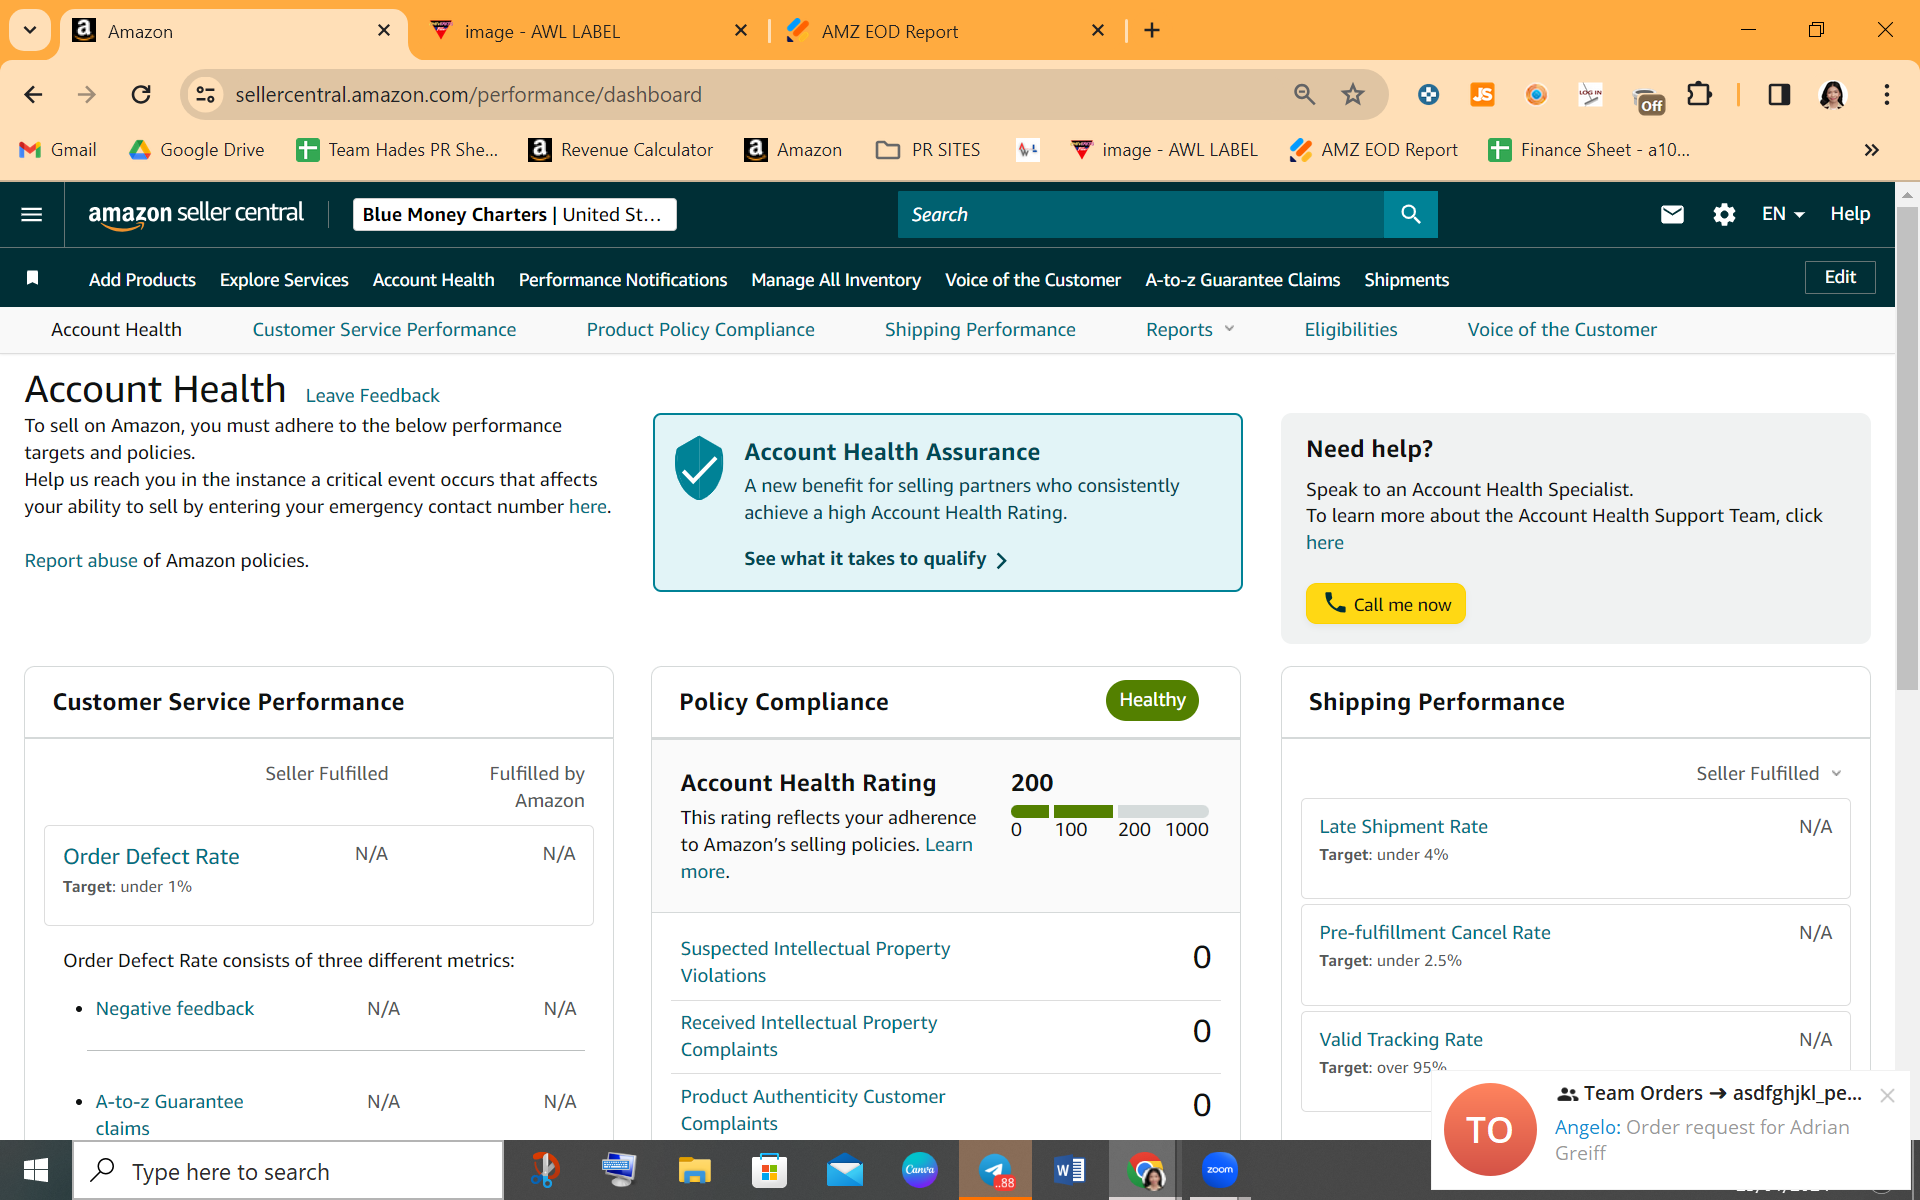Viewport: 1920px width, 1200px height.
Task: Open a new browser tab
Action: (1152, 31)
